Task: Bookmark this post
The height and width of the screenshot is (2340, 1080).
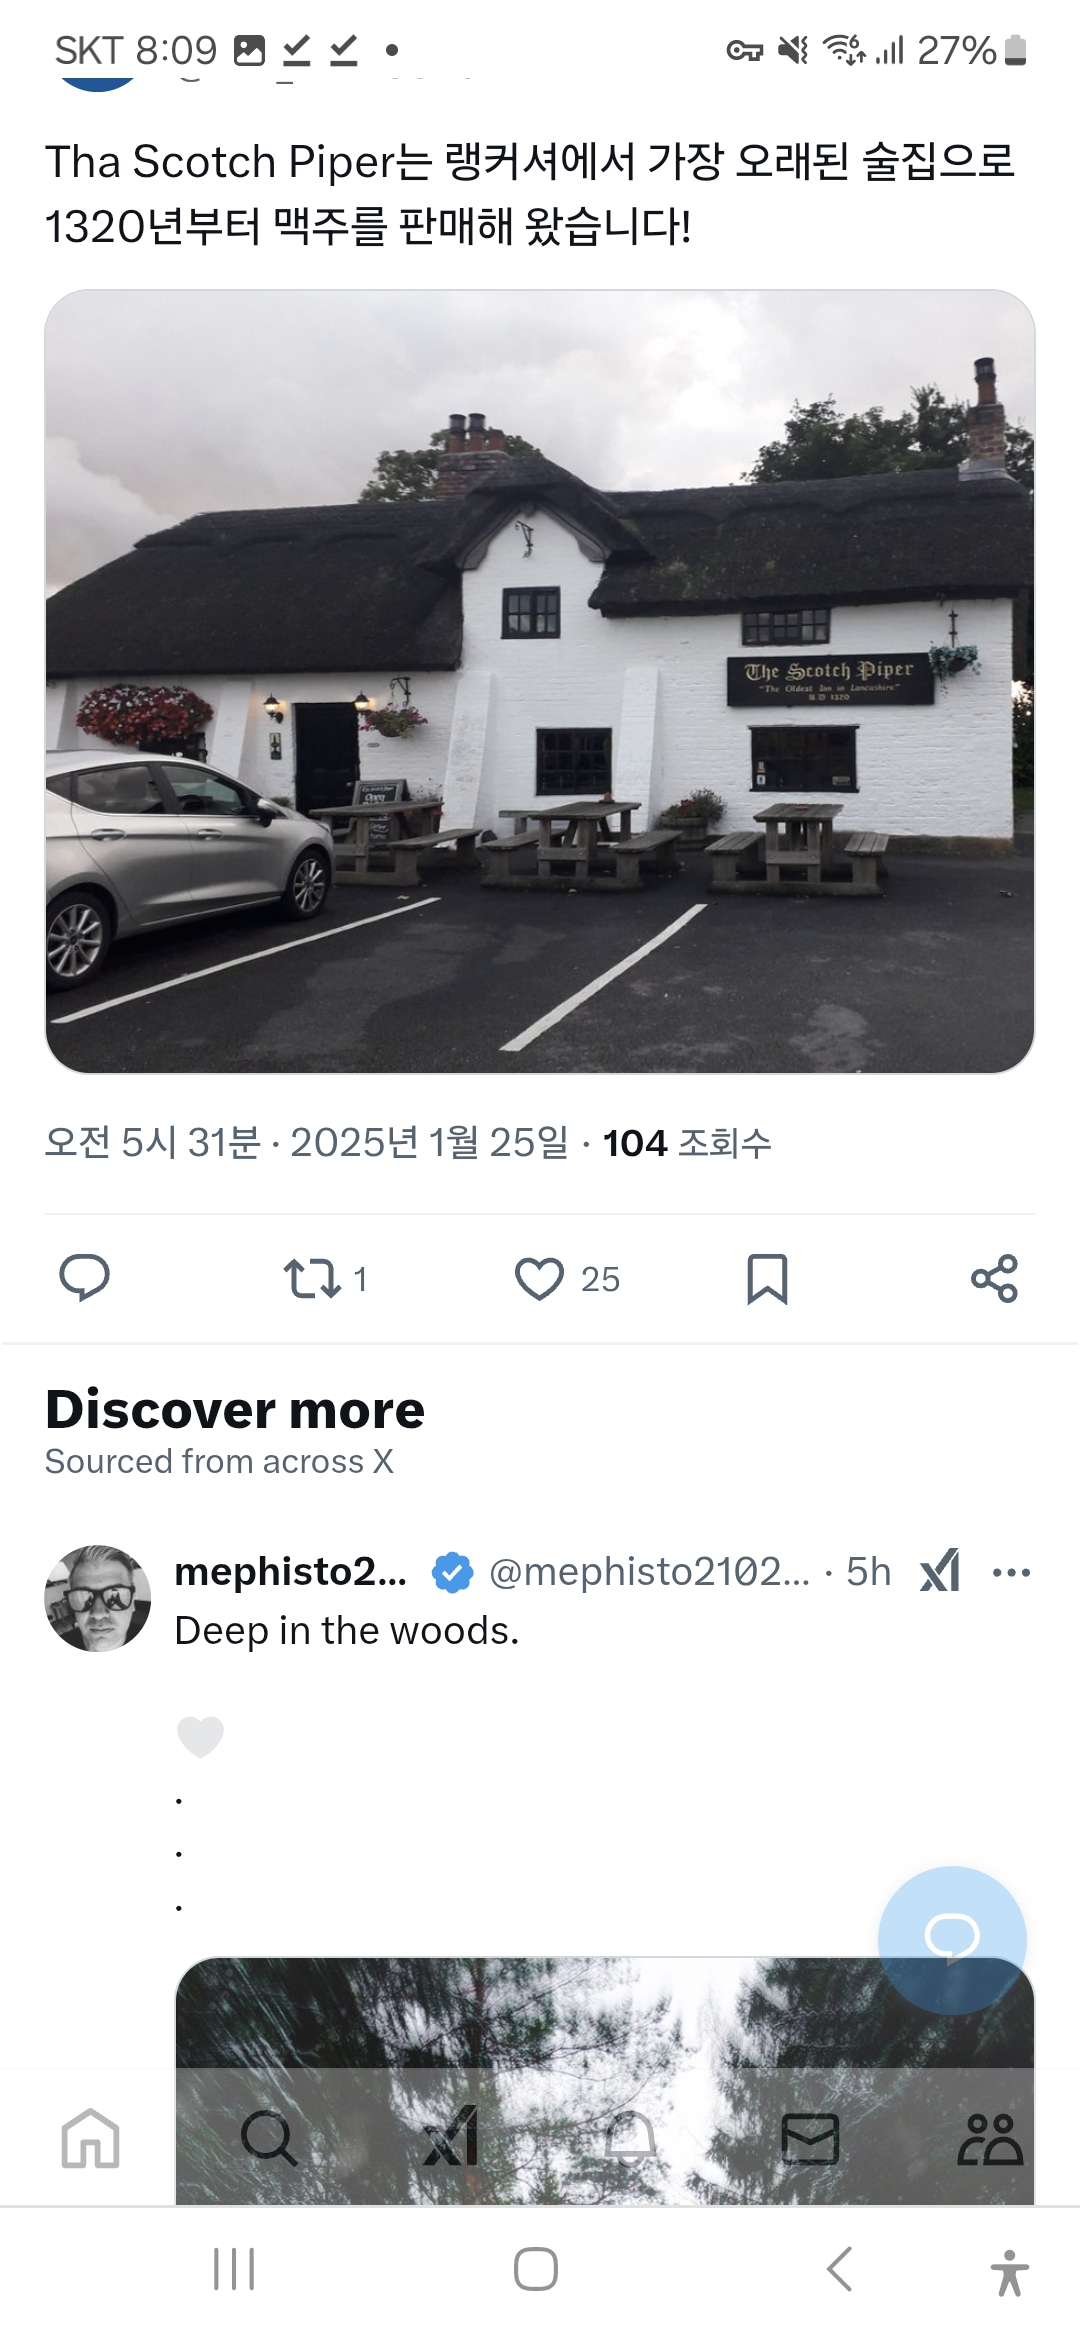Action: (767, 1278)
